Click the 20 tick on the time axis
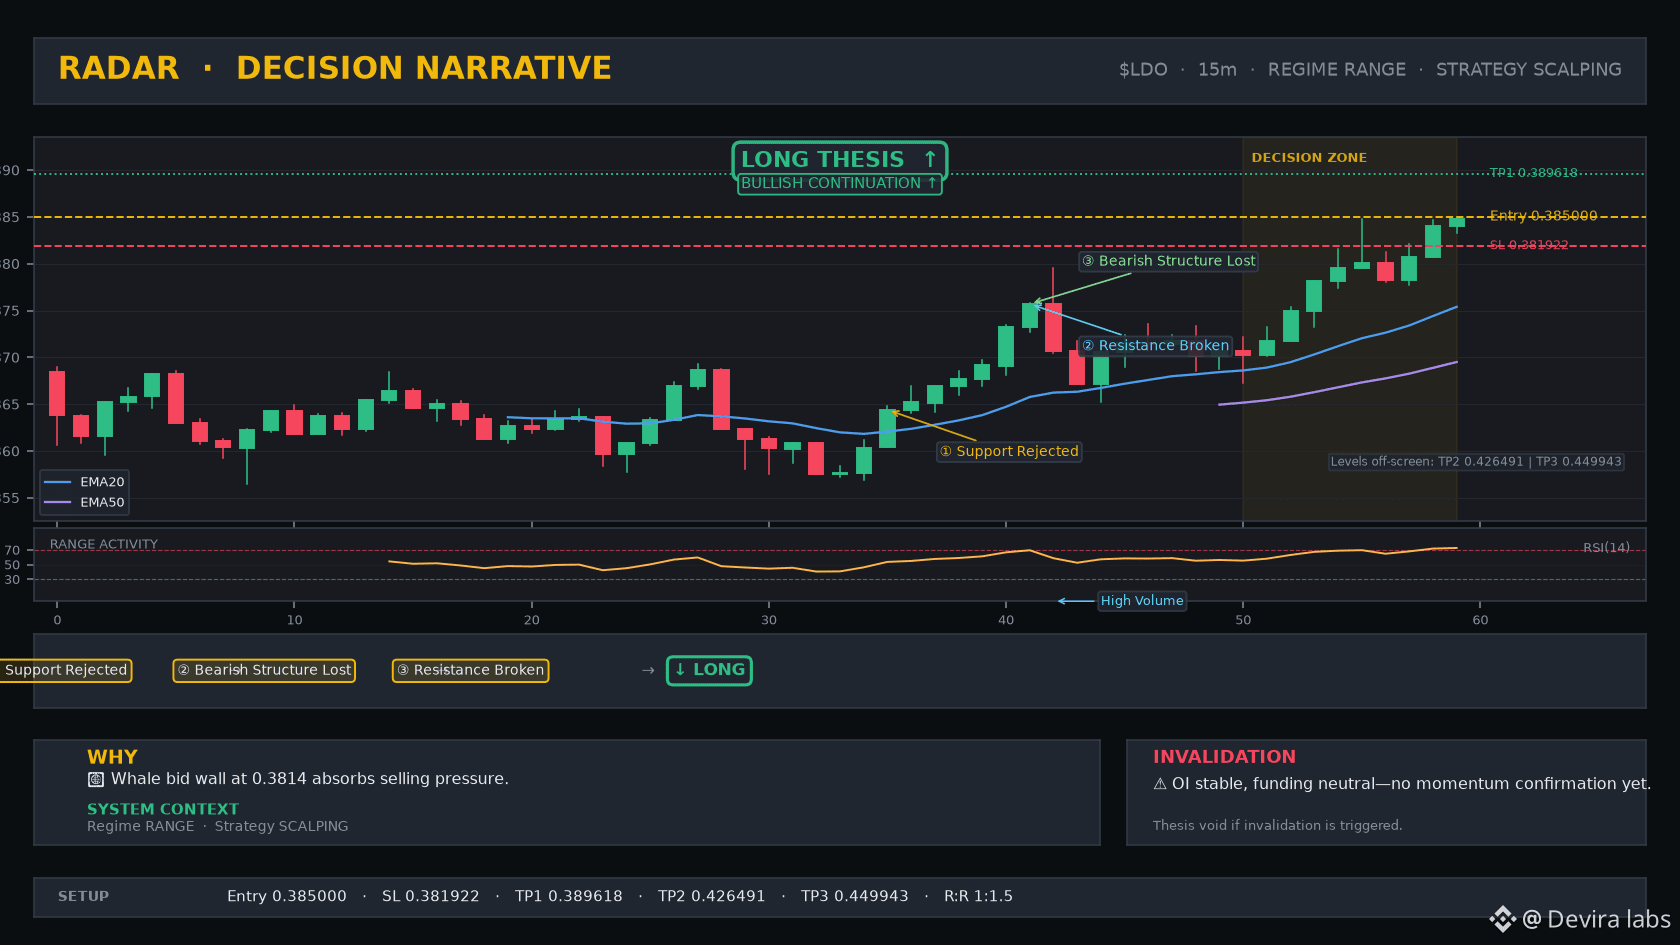Screen dimensions: 1680x945 pyautogui.click(x=532, y=620)
